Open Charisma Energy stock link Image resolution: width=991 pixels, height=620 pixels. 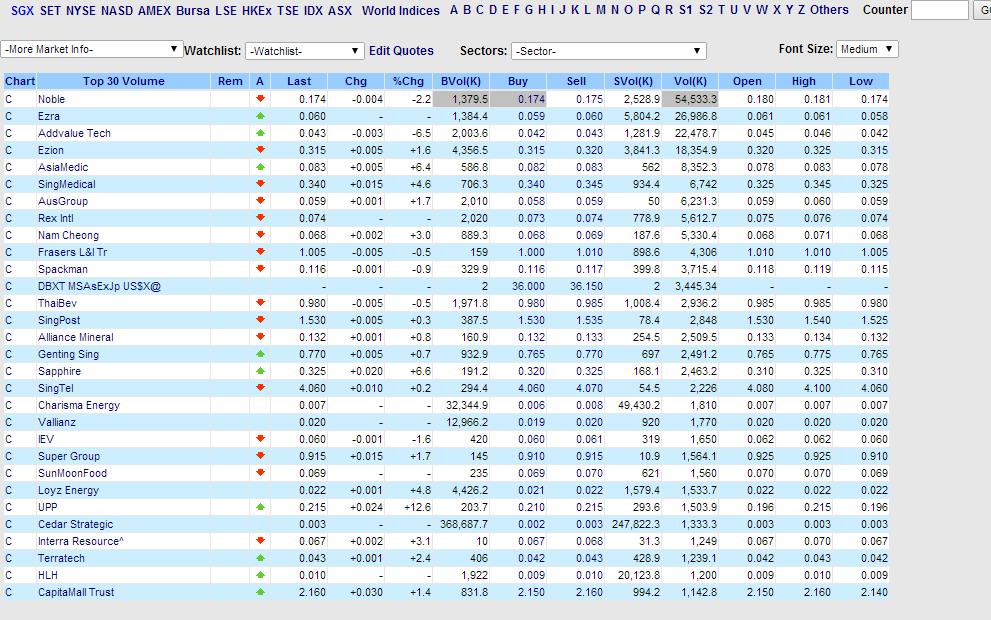tap(79, 405)
